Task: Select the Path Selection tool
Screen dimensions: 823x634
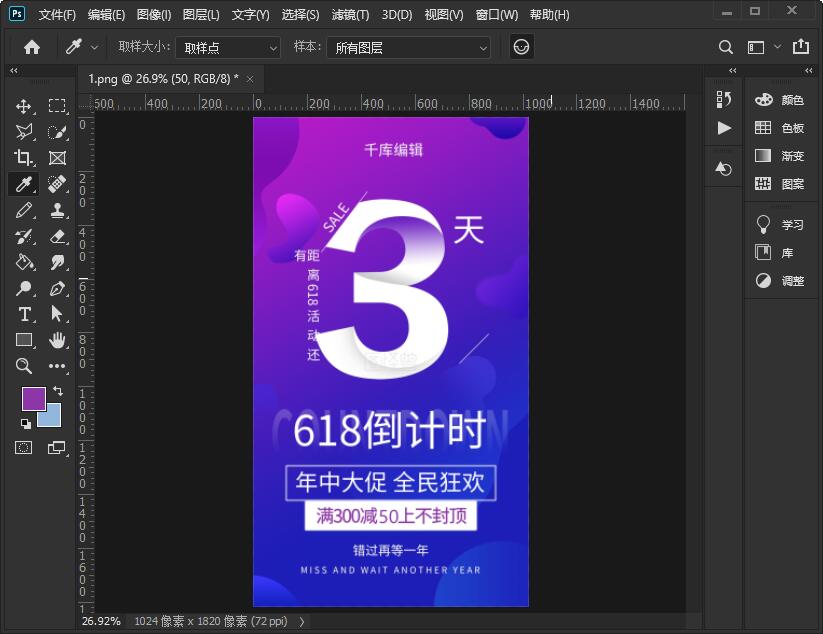Action: point(57,314)
